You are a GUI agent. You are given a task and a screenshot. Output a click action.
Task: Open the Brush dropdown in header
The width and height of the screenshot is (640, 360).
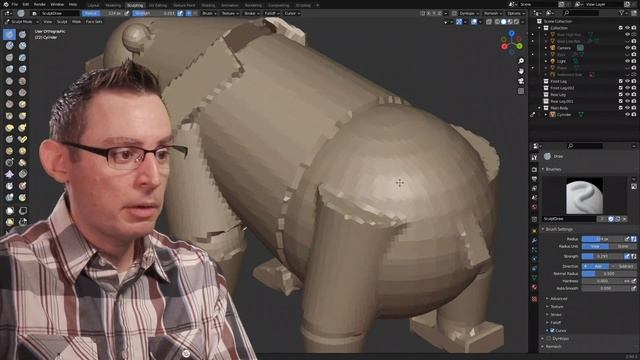click(x=209, y=13)
